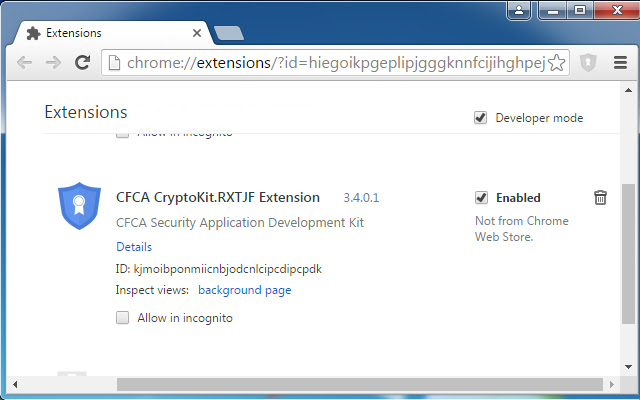The width and height of the screenshot is (640, 400).
Task: Bookmark this page with the star icon
Action: point(556,62)
